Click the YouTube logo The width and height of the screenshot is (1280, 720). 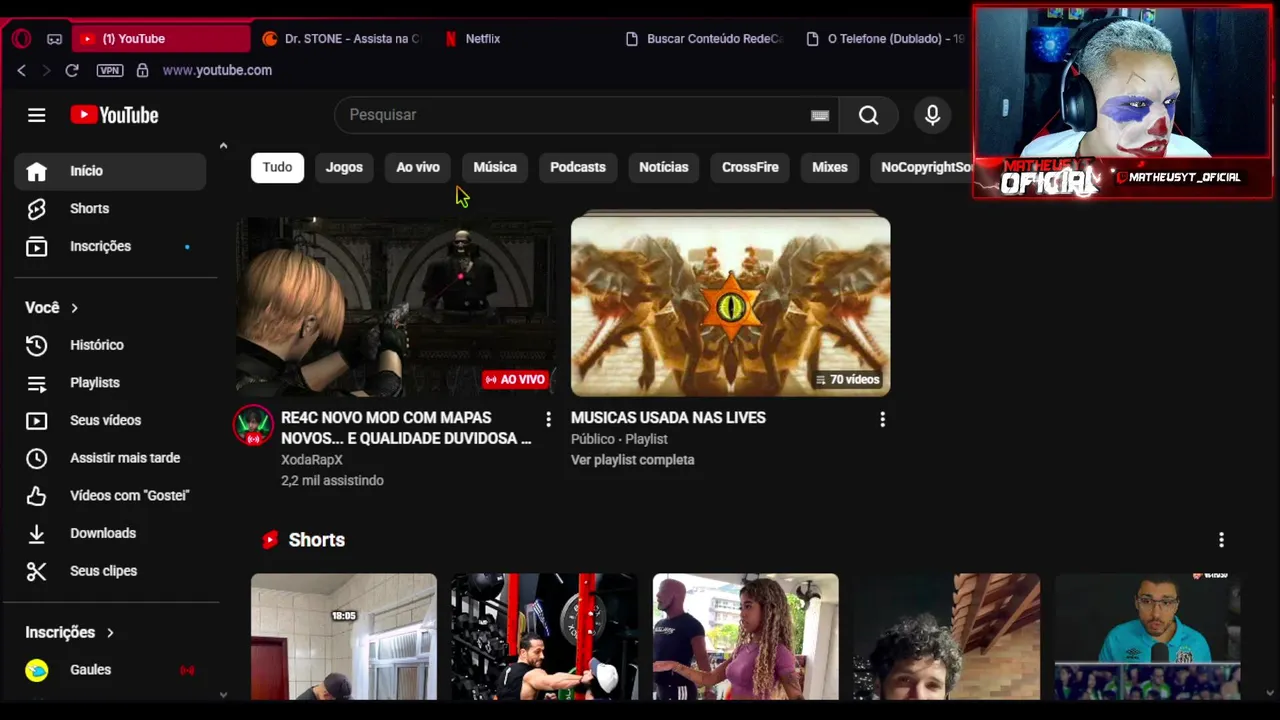point(114,115)
